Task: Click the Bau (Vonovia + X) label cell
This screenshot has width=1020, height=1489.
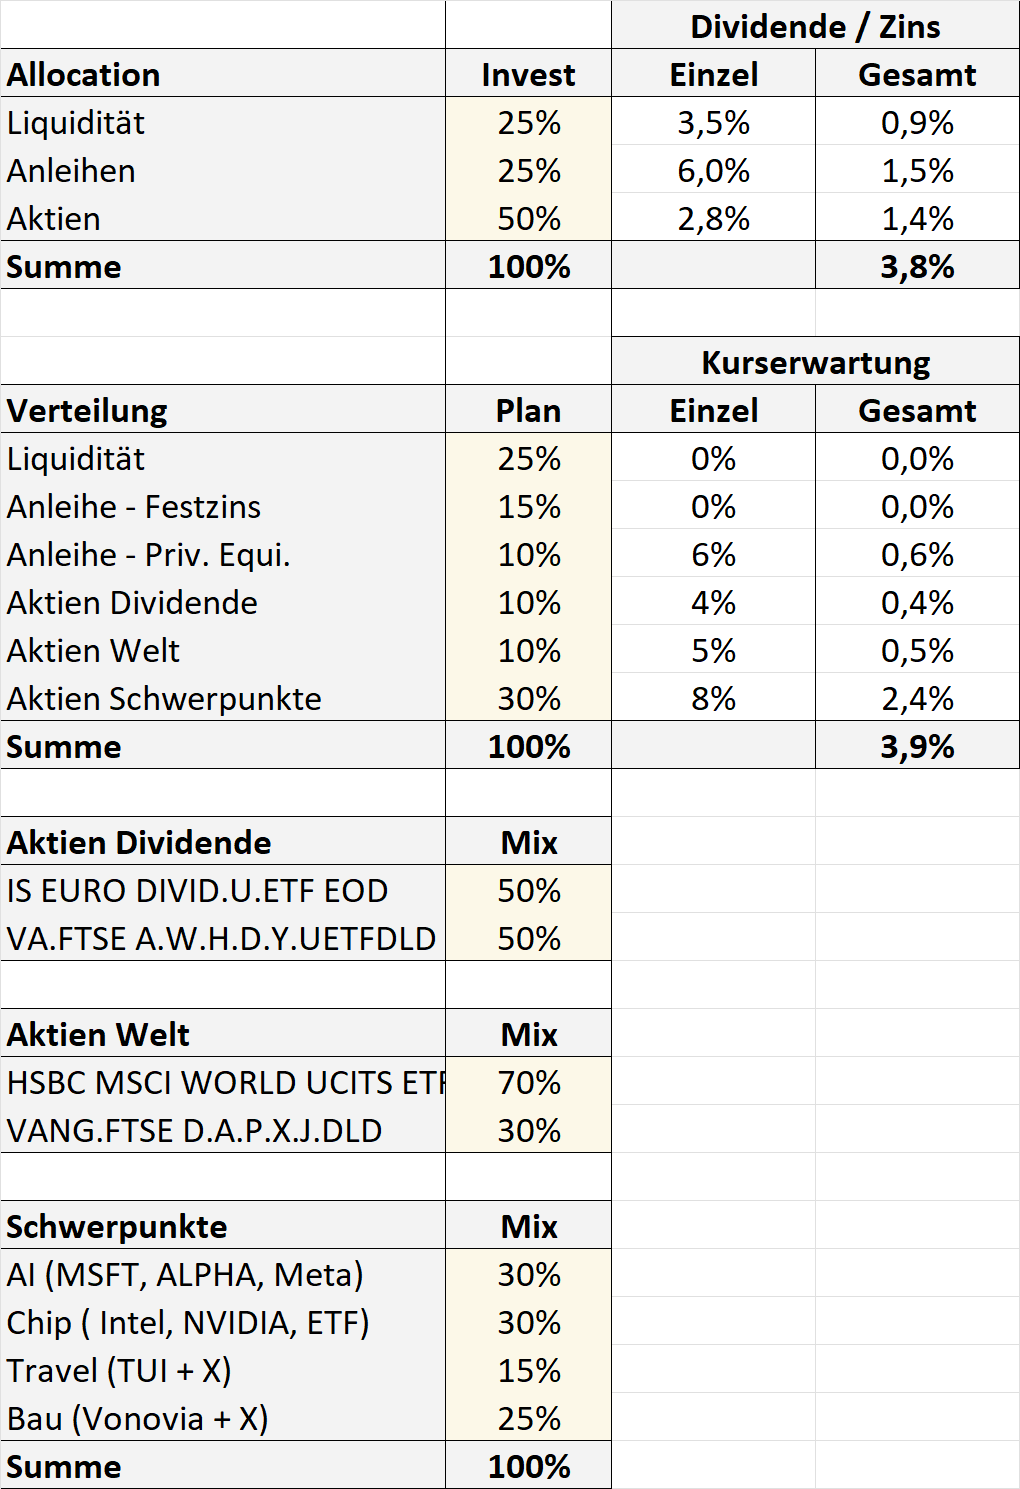Action: pyautogui.click(x=137, y=1419)
